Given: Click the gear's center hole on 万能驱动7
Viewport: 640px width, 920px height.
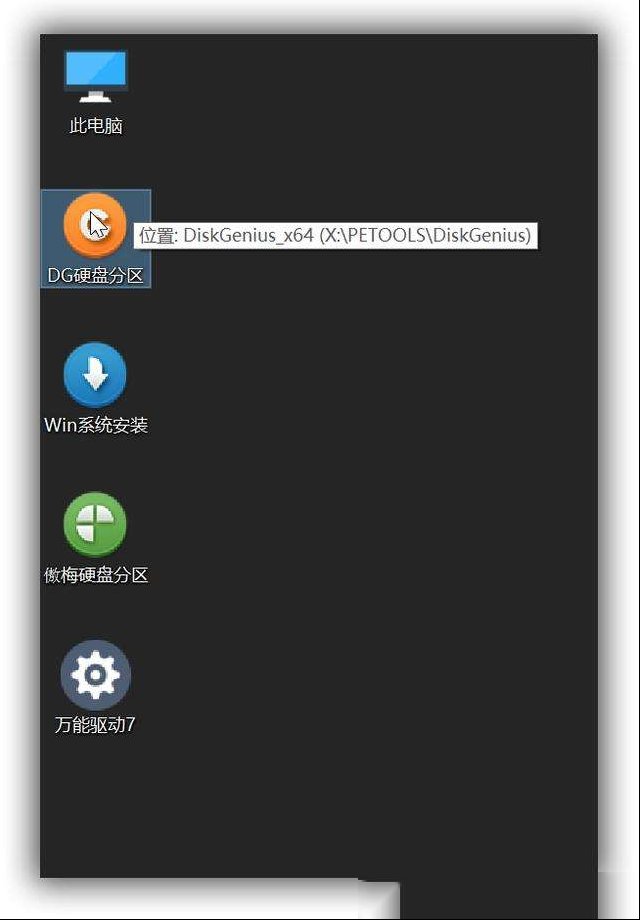Looking at the screenshot, I should pos(95,675).
